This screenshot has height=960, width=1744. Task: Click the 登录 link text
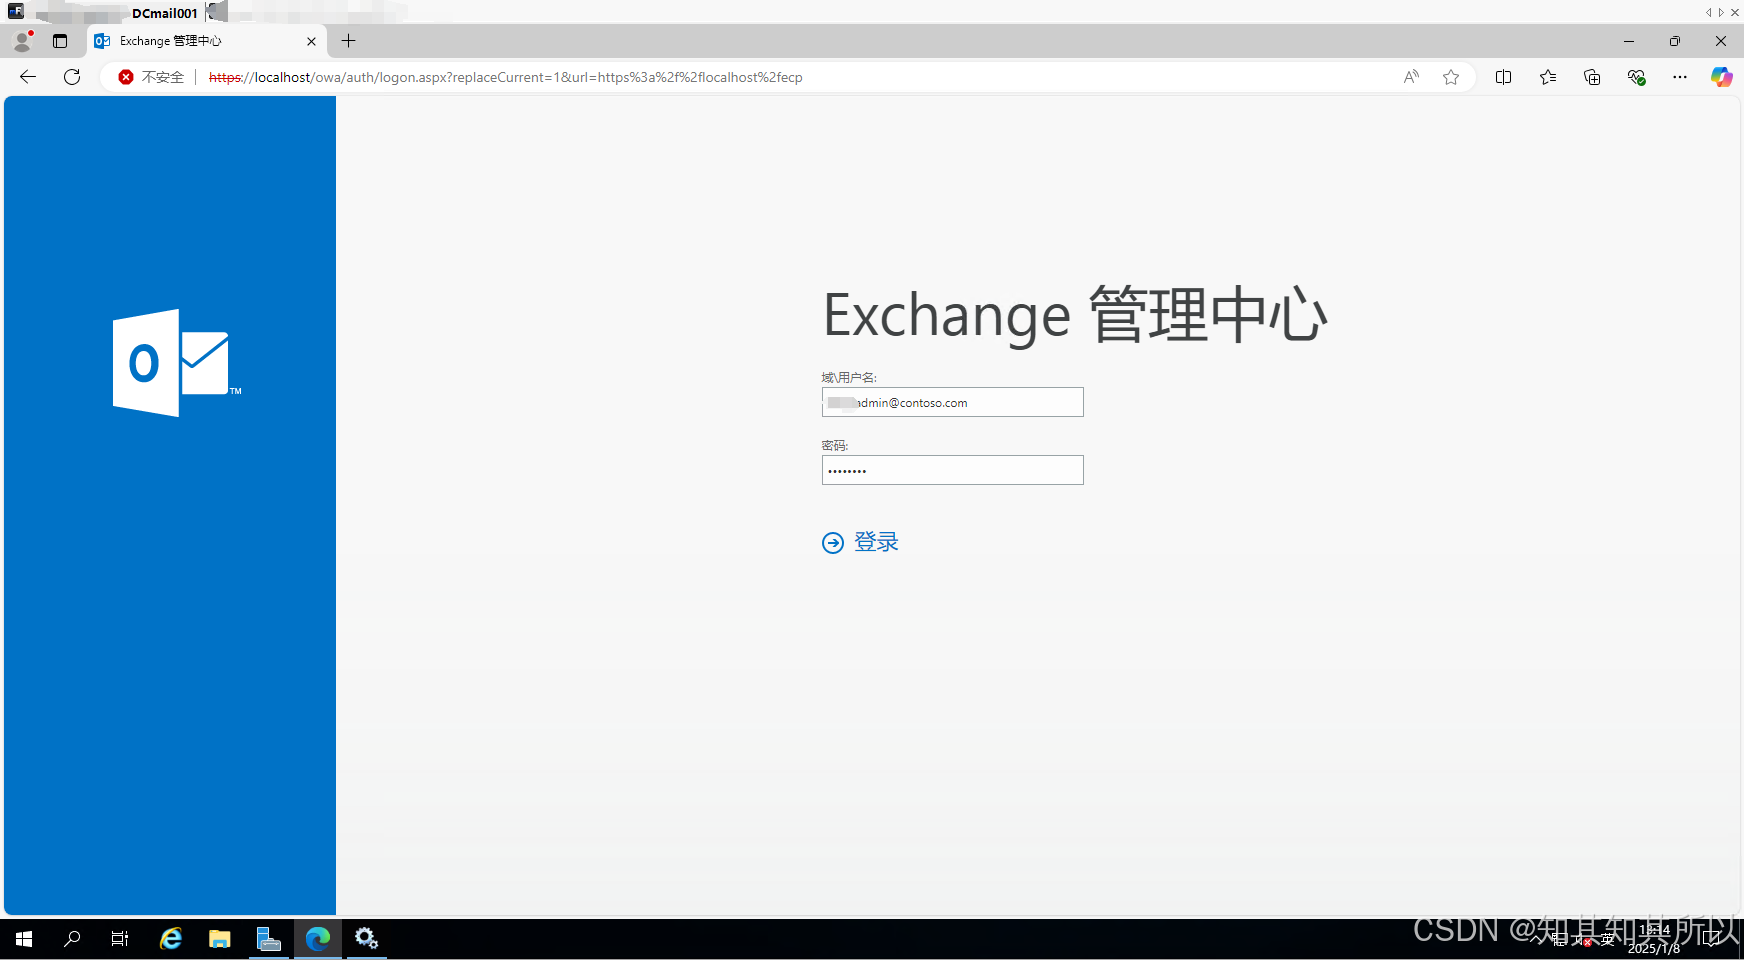[x=876, y=542]
